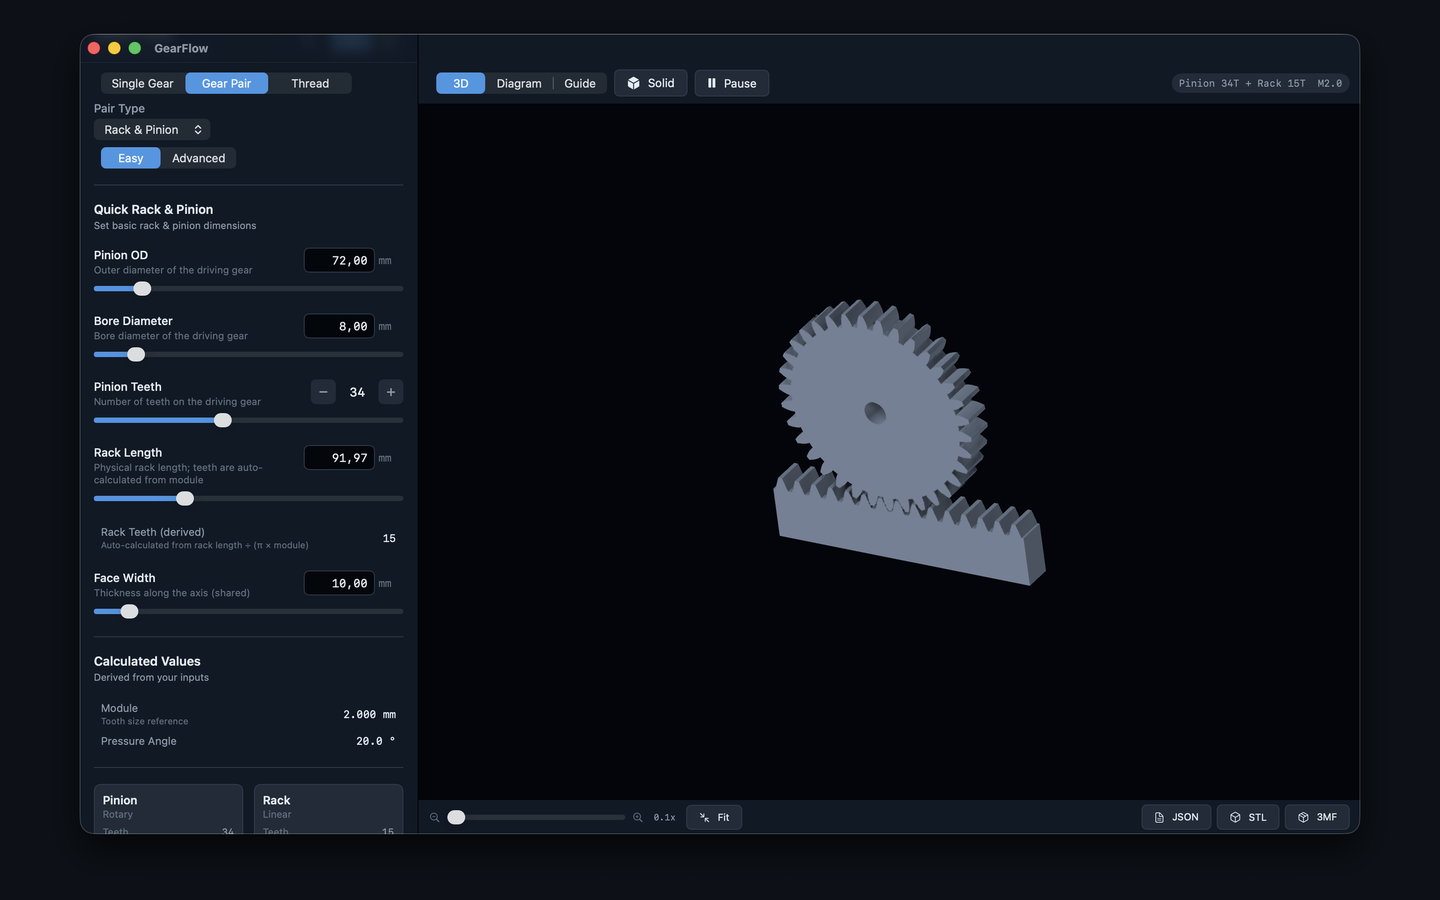Click the Quick Rack & Pinion heading

pos(153,209)
